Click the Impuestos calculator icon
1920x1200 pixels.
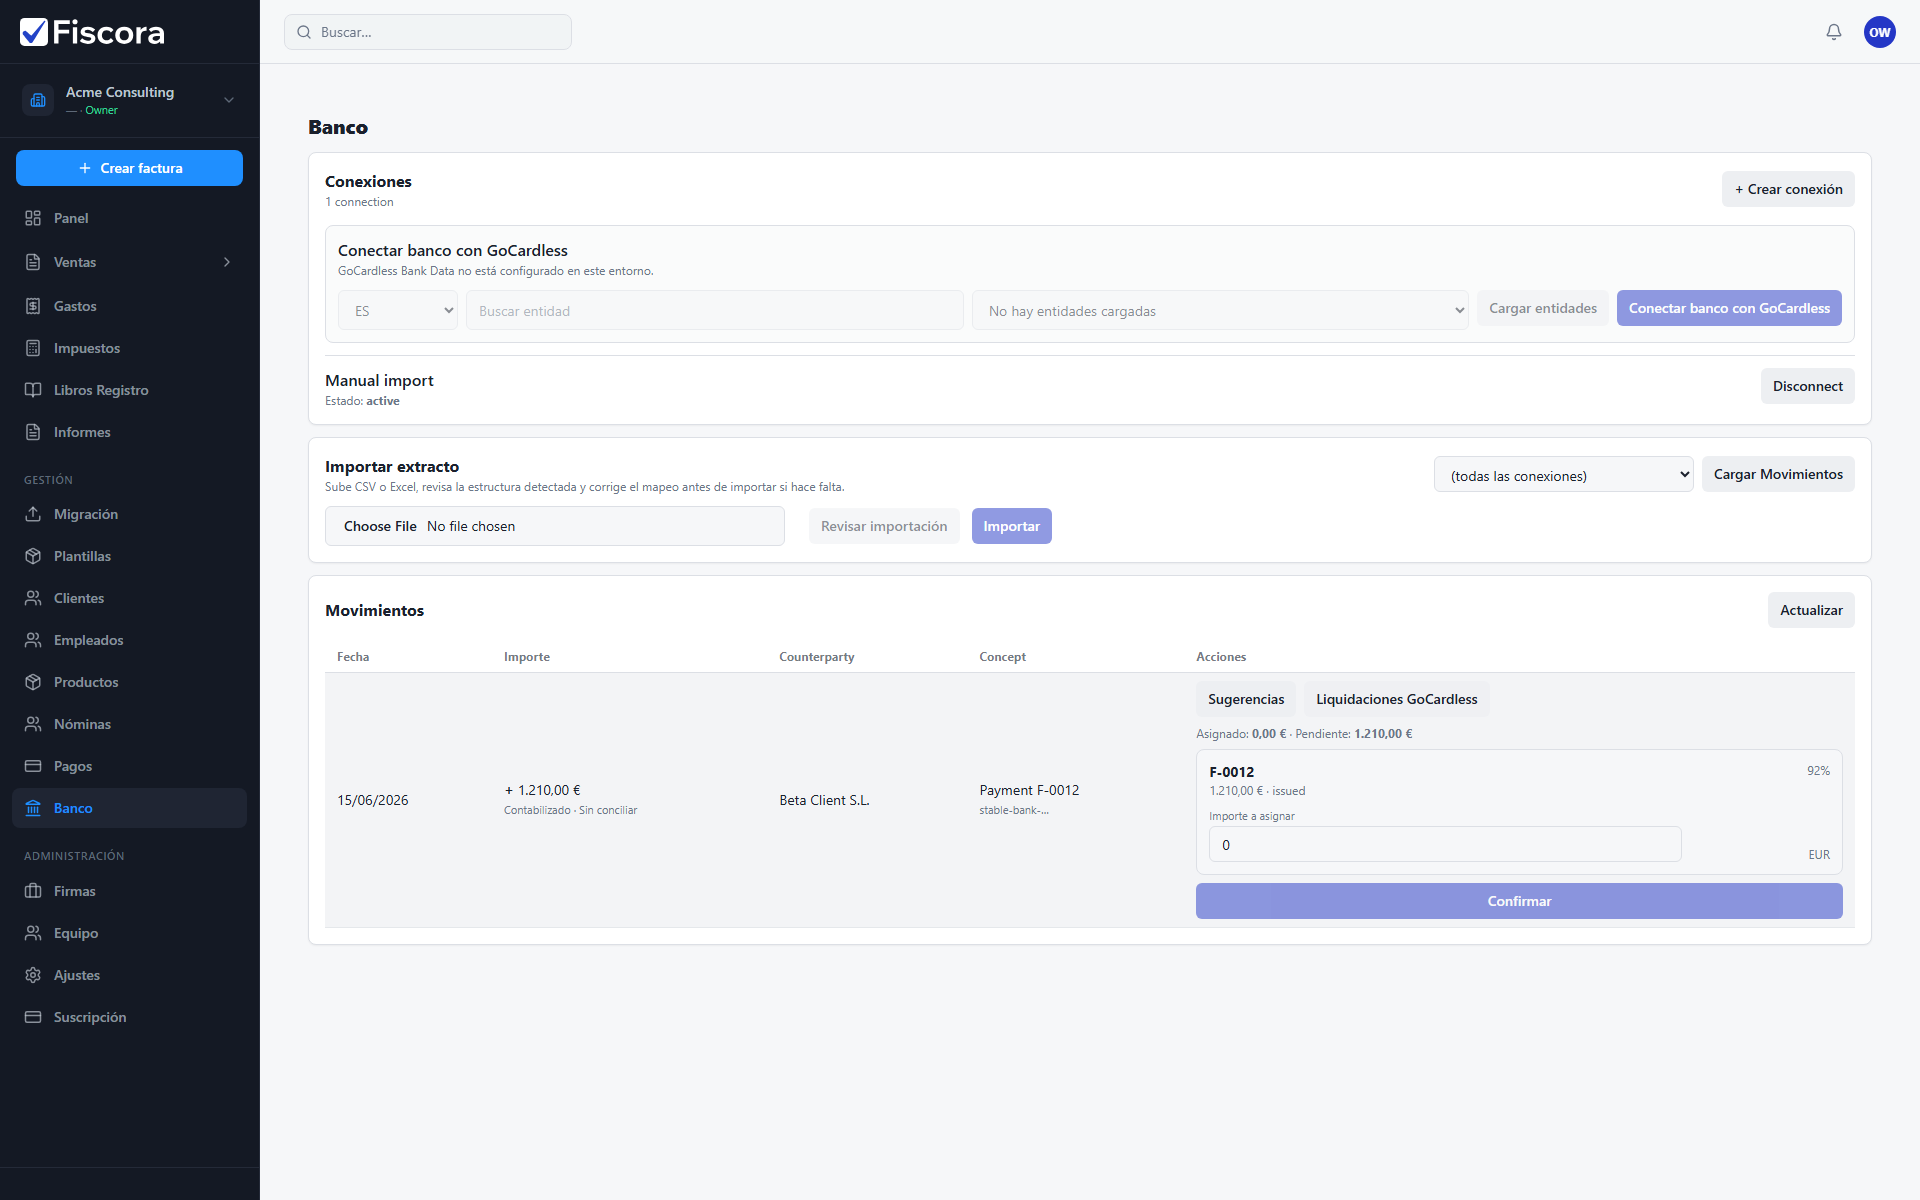pos(33,348)
